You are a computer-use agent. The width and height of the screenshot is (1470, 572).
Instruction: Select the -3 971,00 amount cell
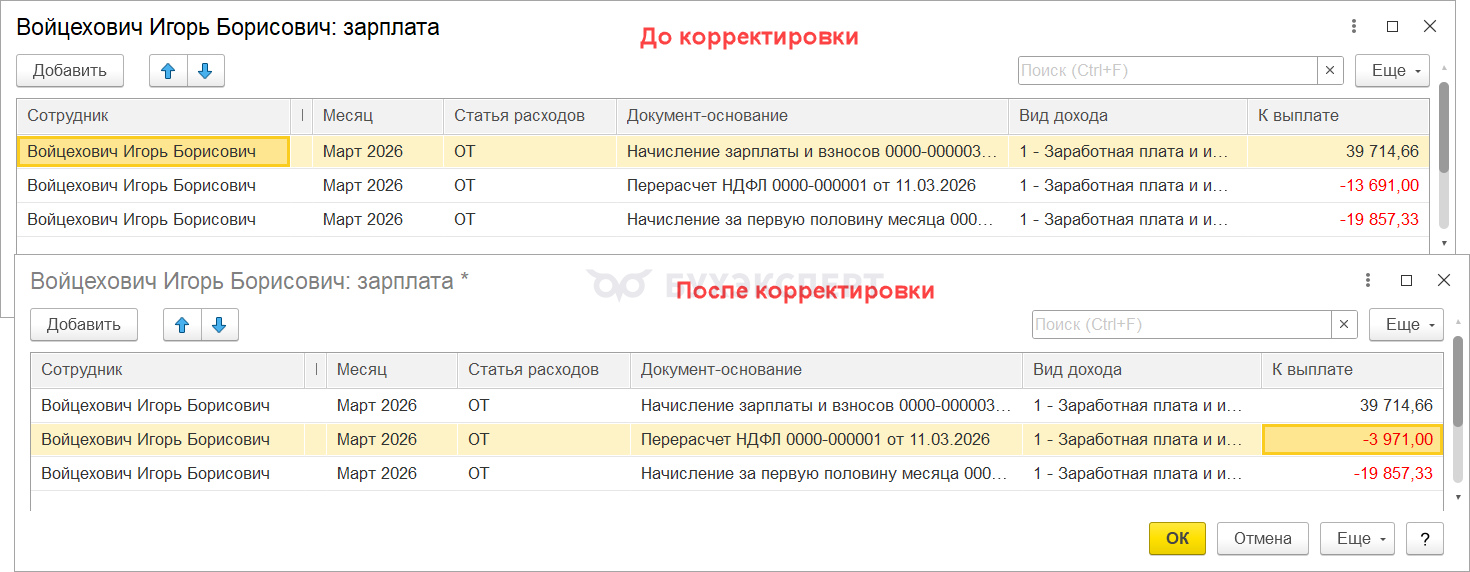click(1353, 439)
